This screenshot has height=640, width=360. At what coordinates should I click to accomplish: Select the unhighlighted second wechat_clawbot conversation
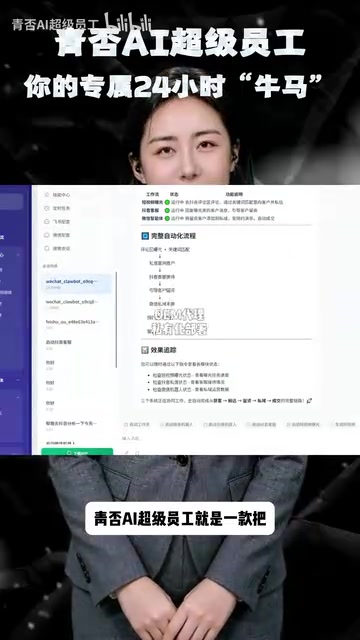(76, 304)
